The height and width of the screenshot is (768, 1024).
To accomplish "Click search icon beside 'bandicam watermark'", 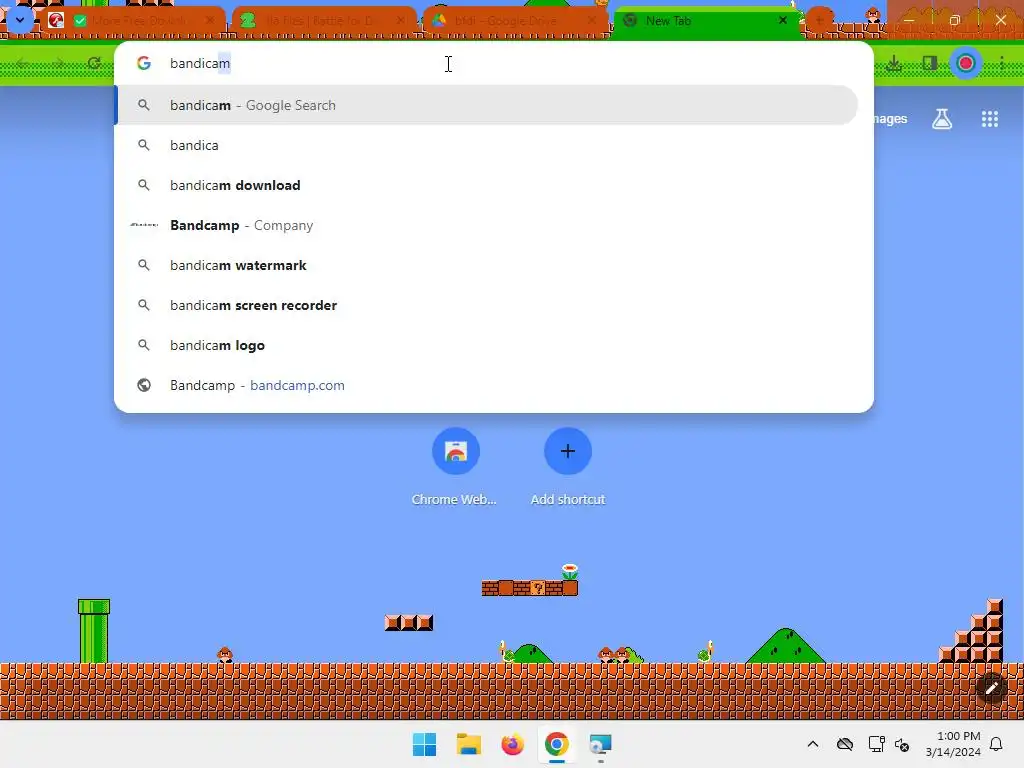I will click(x=144, y=265).
